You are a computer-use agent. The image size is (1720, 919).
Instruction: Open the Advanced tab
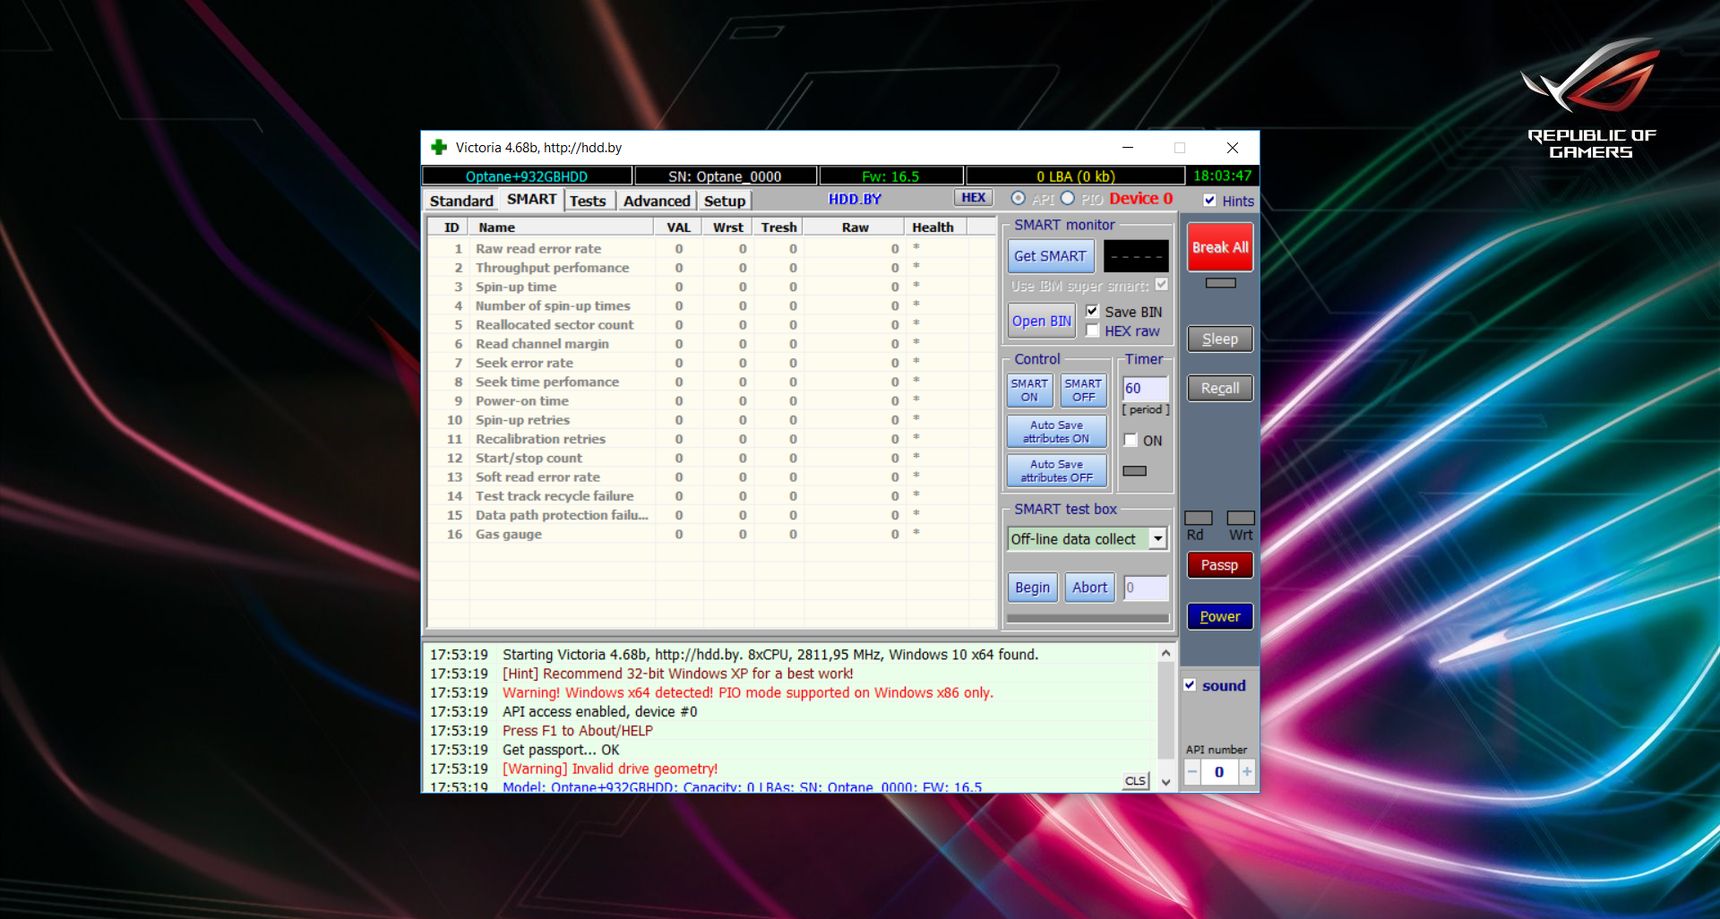(656, 200)
